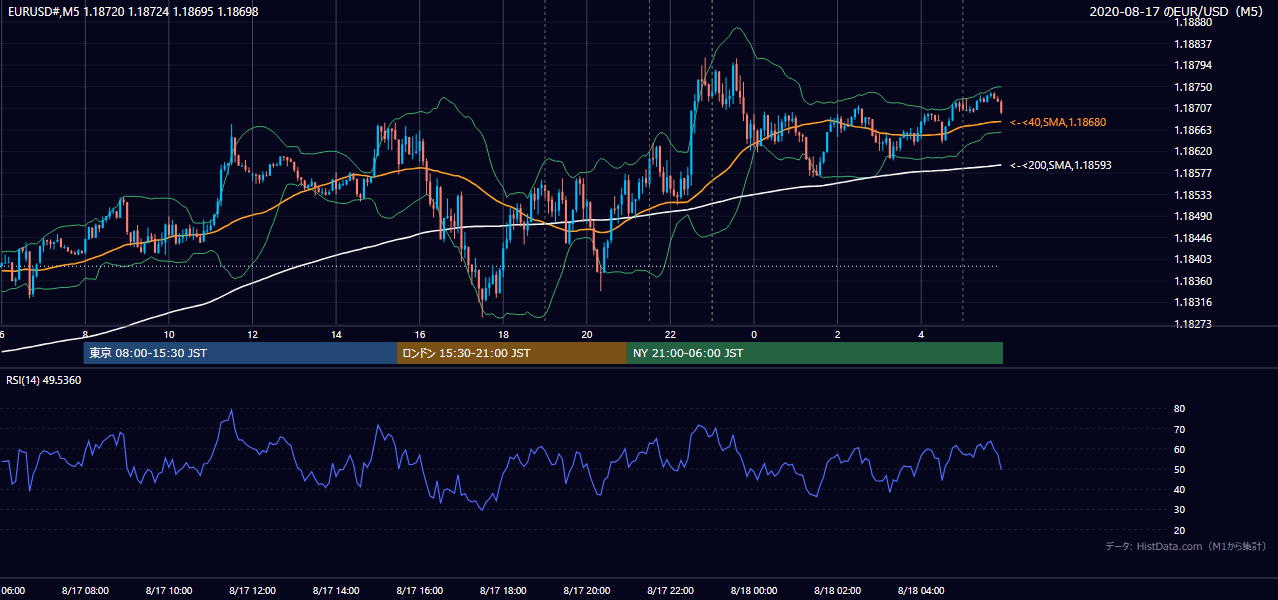Viewport: 1278px width, 600px height.
Task: Click the 8/18 02:00 bottom time label
Action: click(x=838, y=590)
